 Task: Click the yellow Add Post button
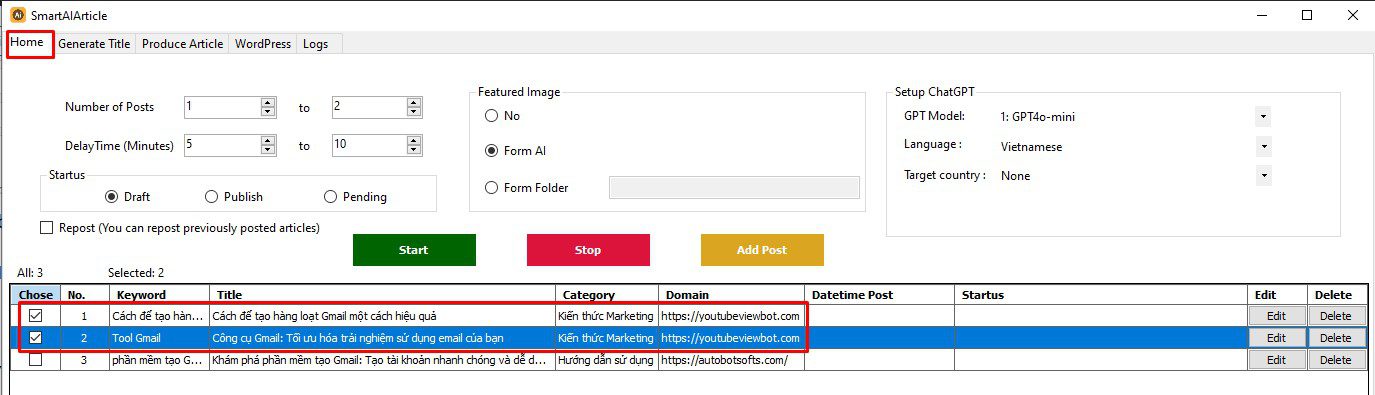pyautogui.click(x=762, y=250)
